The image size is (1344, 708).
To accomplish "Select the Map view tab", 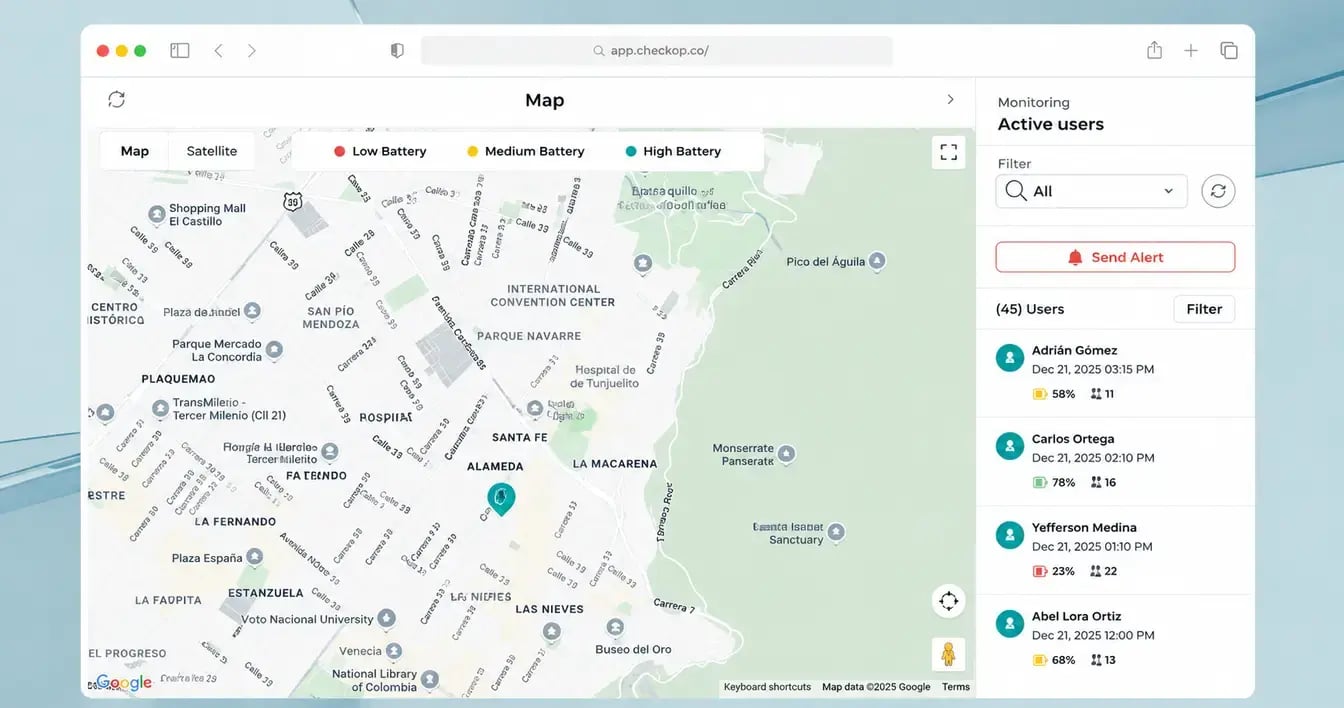I will (135, 151).
